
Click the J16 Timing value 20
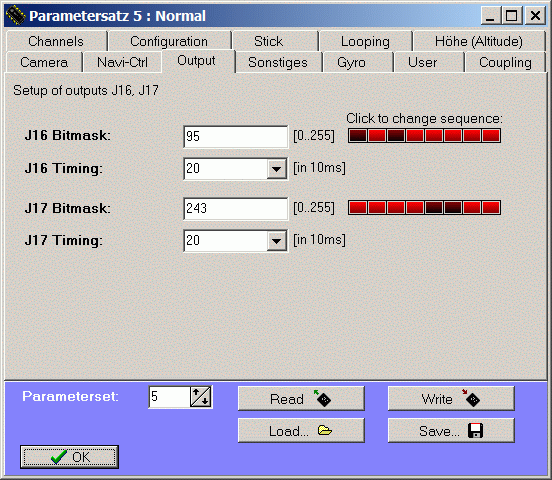pos(193,169)
